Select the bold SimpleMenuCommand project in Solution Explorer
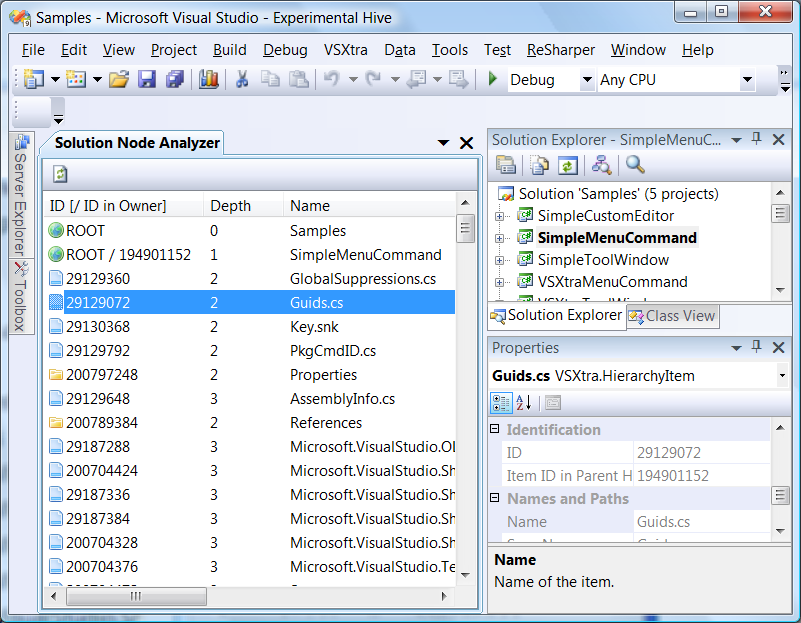Screen dimensions: 801x623 point(617,238)
